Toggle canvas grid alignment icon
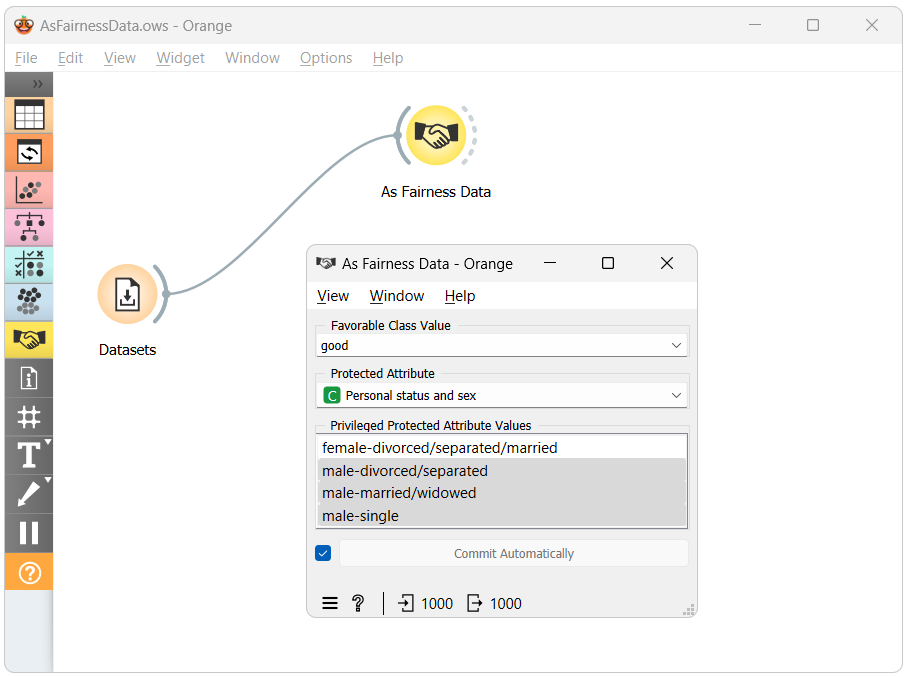Screen dimensions: 907x677 pyautogui.click(x=29, y=417)
